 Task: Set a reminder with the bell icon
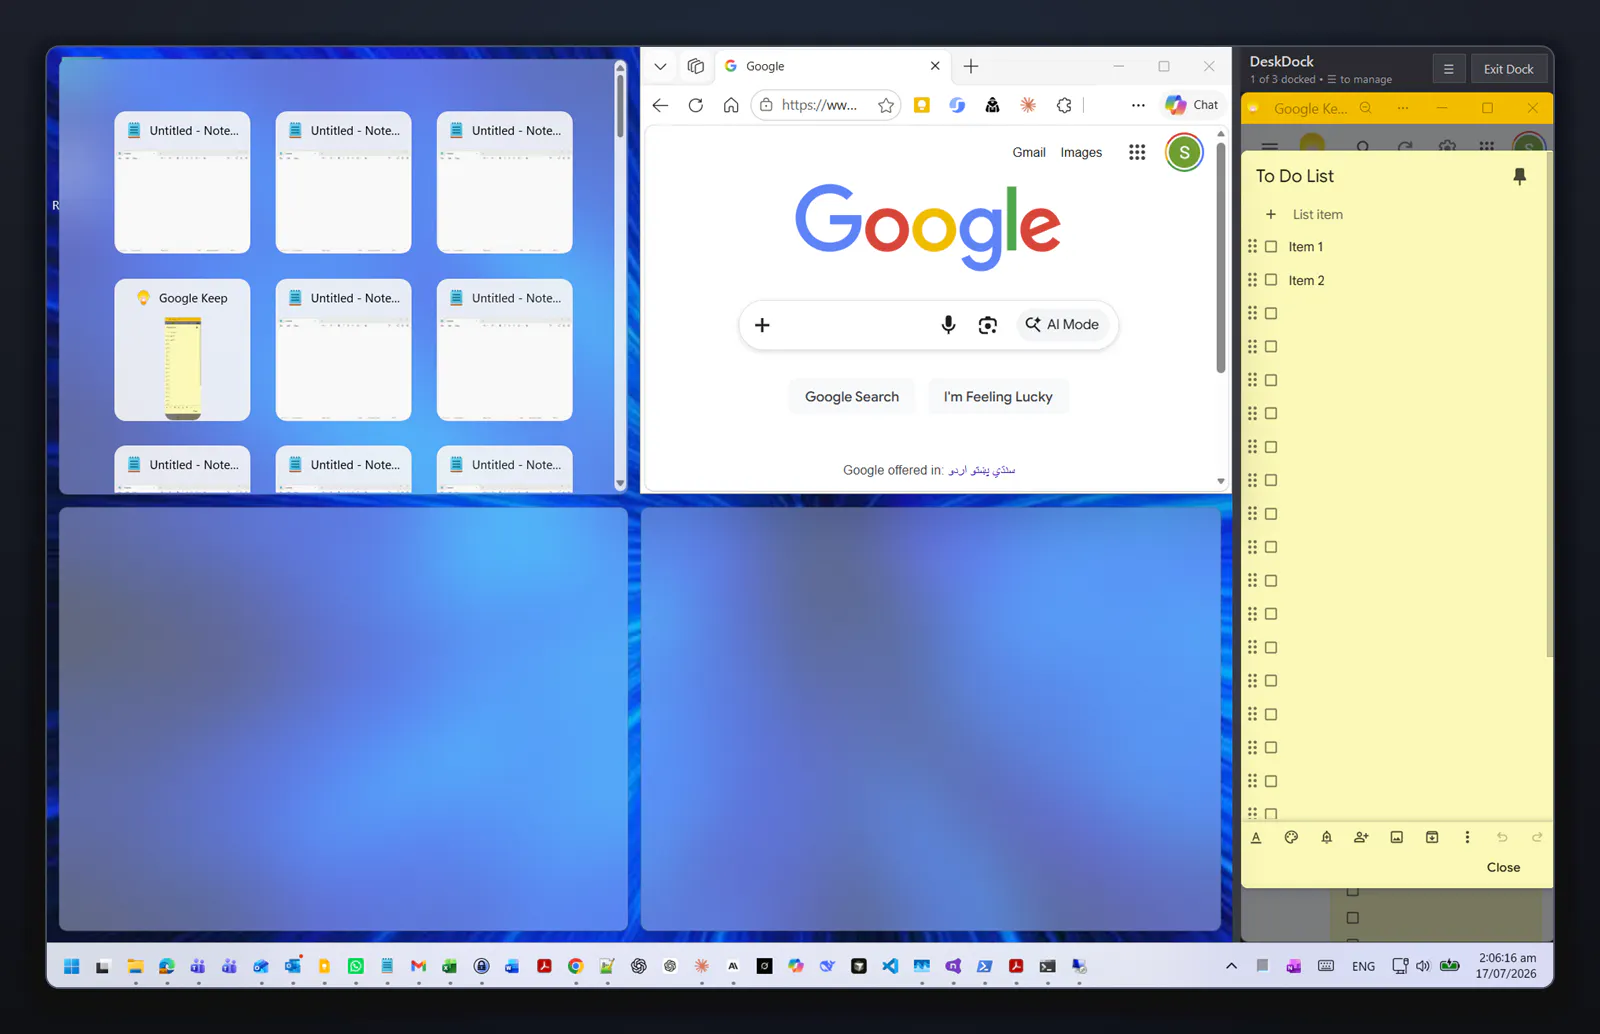(1326, 838)
